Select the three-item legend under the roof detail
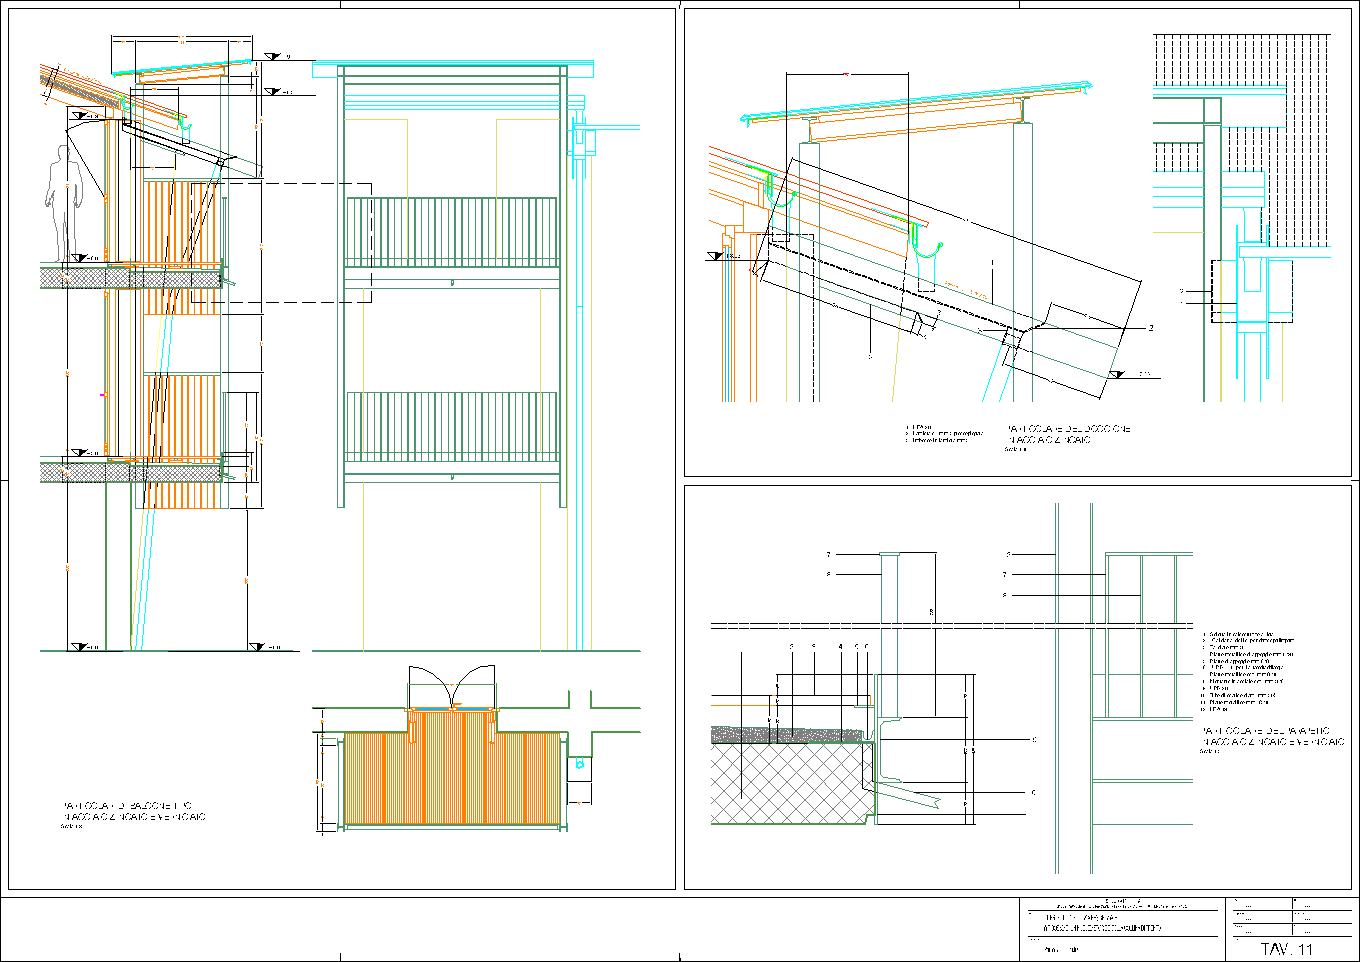1362x962 pixels. [943, 434]
